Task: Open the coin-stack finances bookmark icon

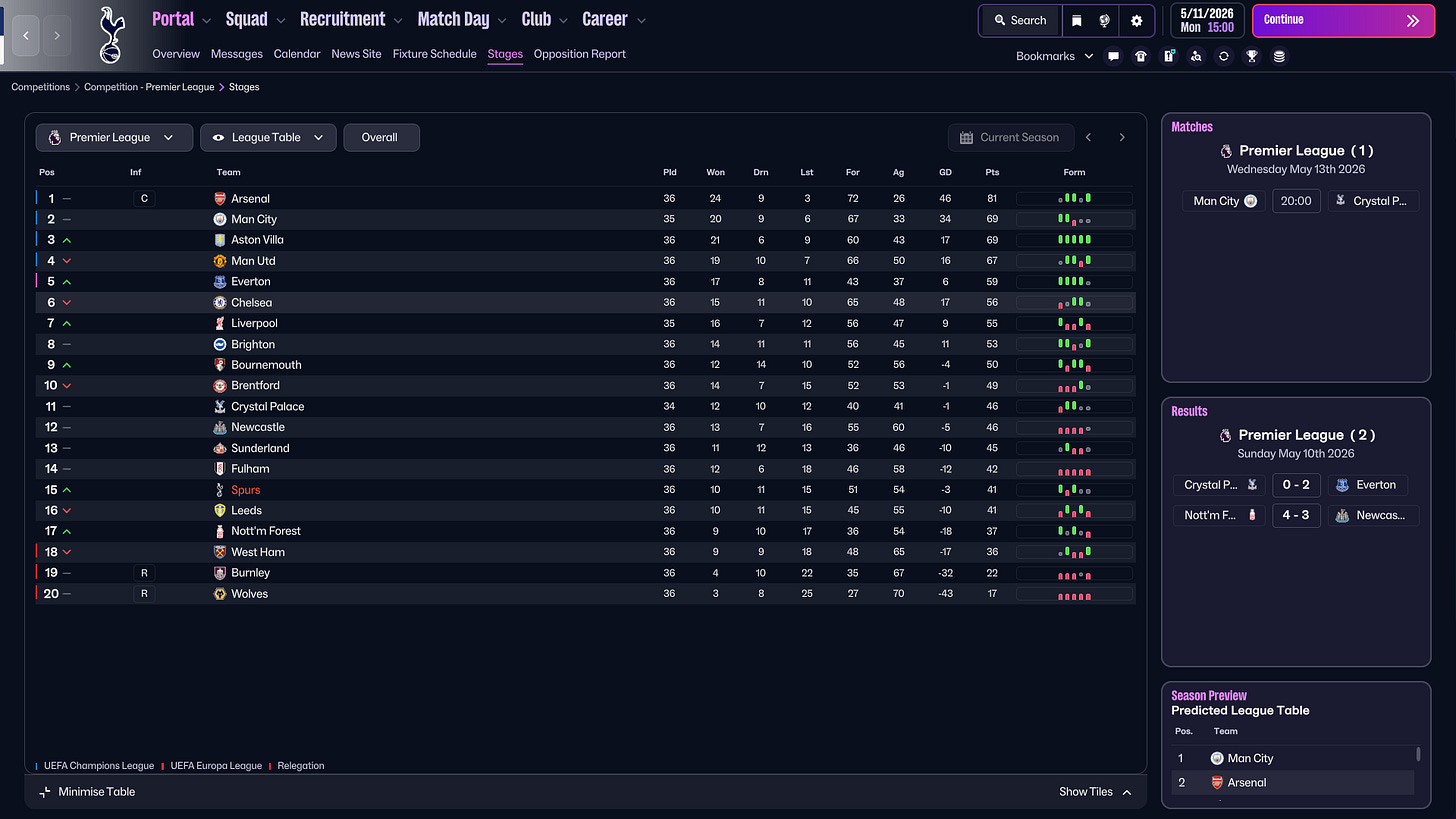Action: 1279,56
